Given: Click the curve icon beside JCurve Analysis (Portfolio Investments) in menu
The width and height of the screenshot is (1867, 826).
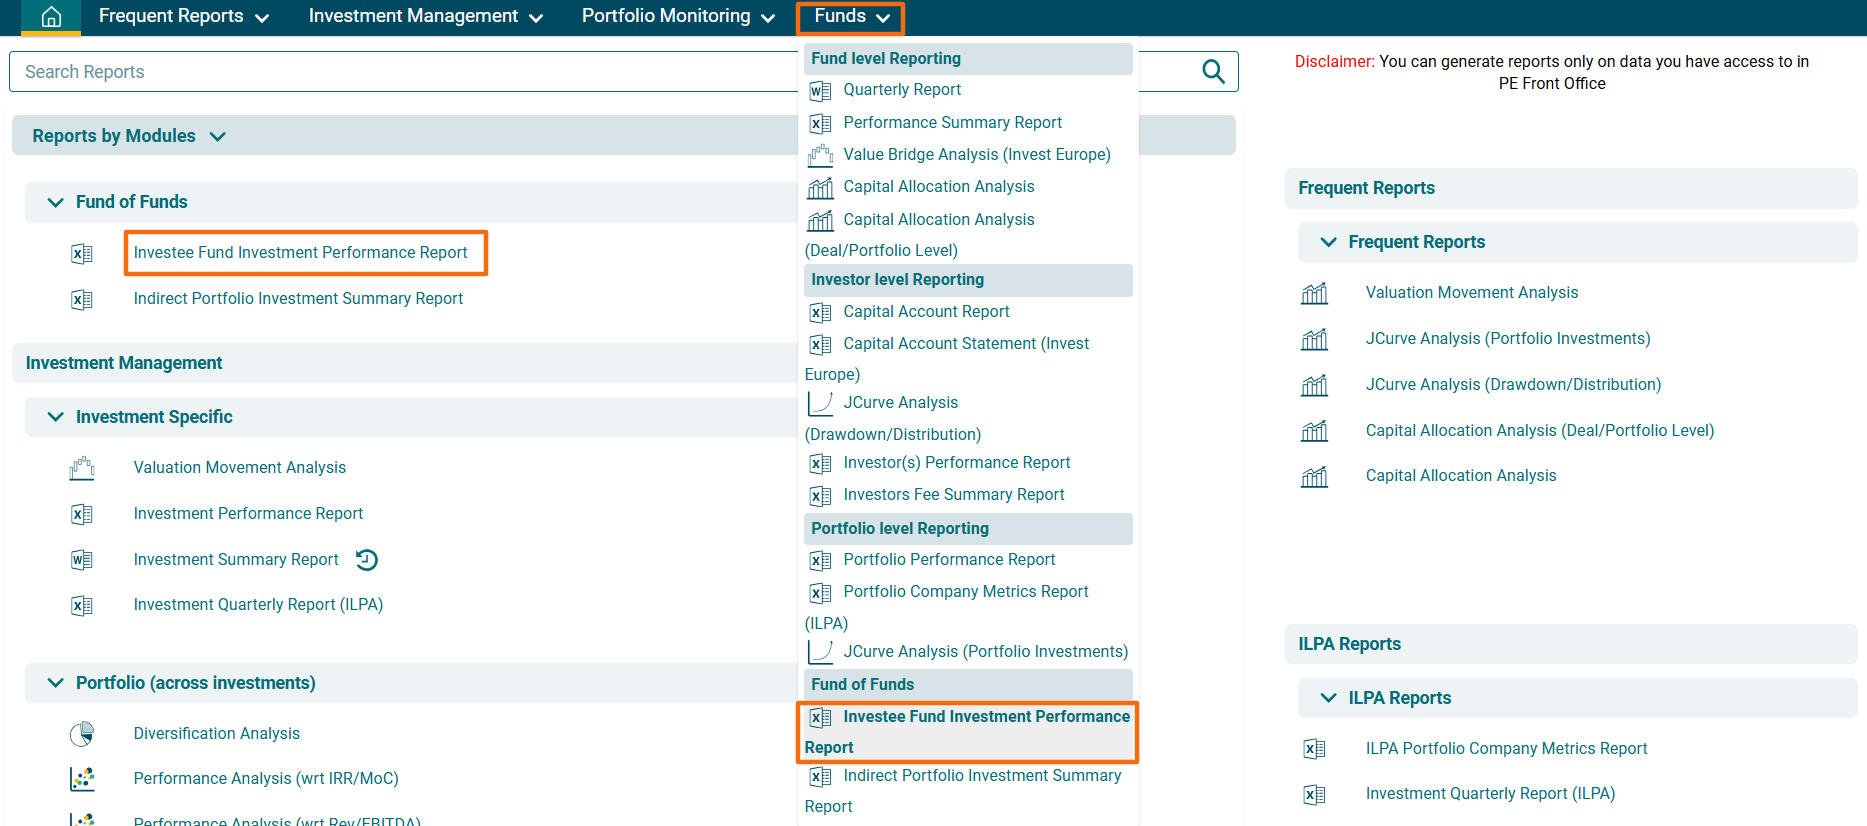Looking at the screenshot, I should pos(820,652).
